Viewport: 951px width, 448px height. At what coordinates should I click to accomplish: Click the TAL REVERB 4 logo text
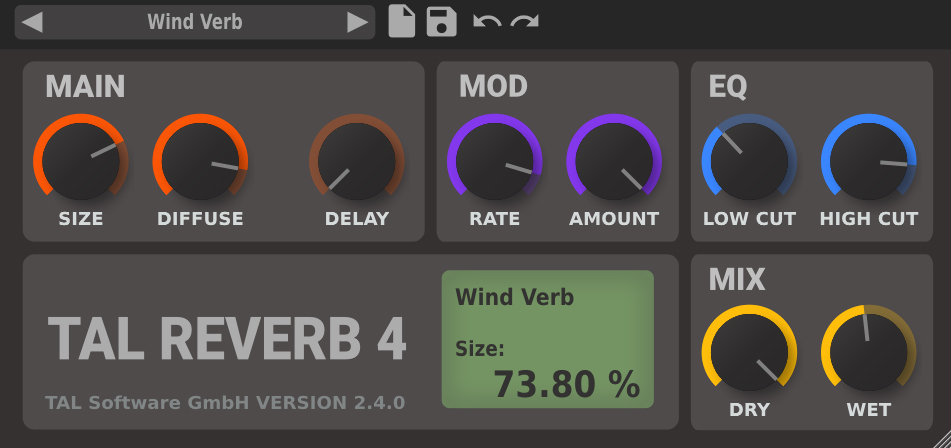pyautogui.click(x=227, y=339)
